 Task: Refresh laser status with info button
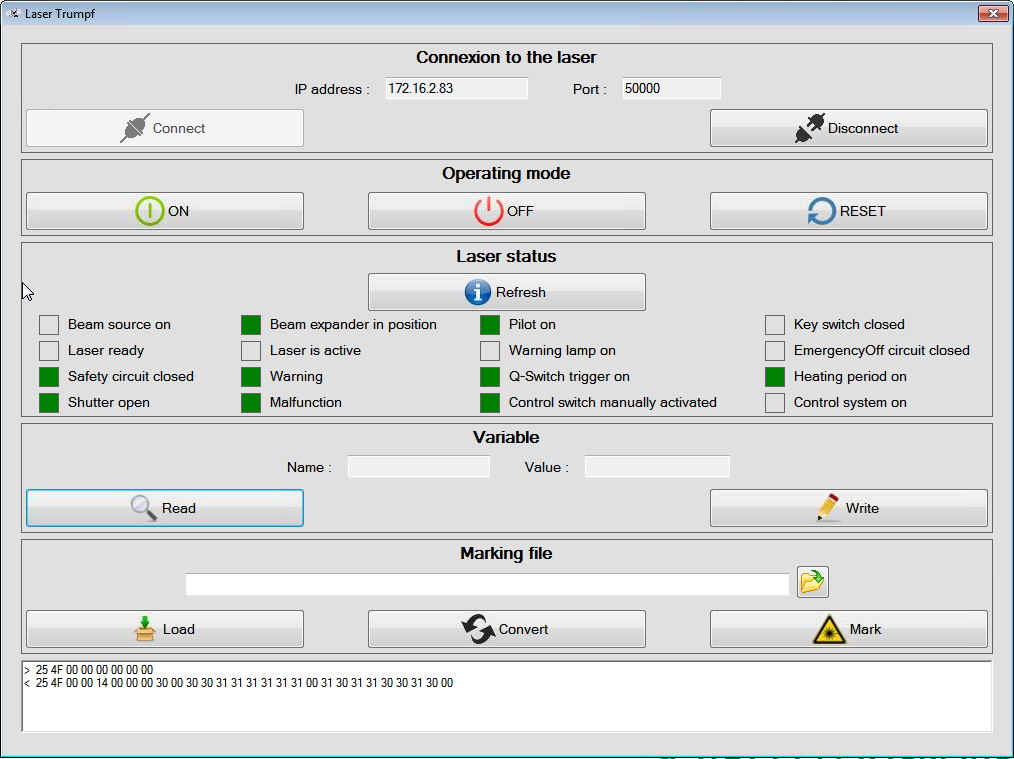506,292
